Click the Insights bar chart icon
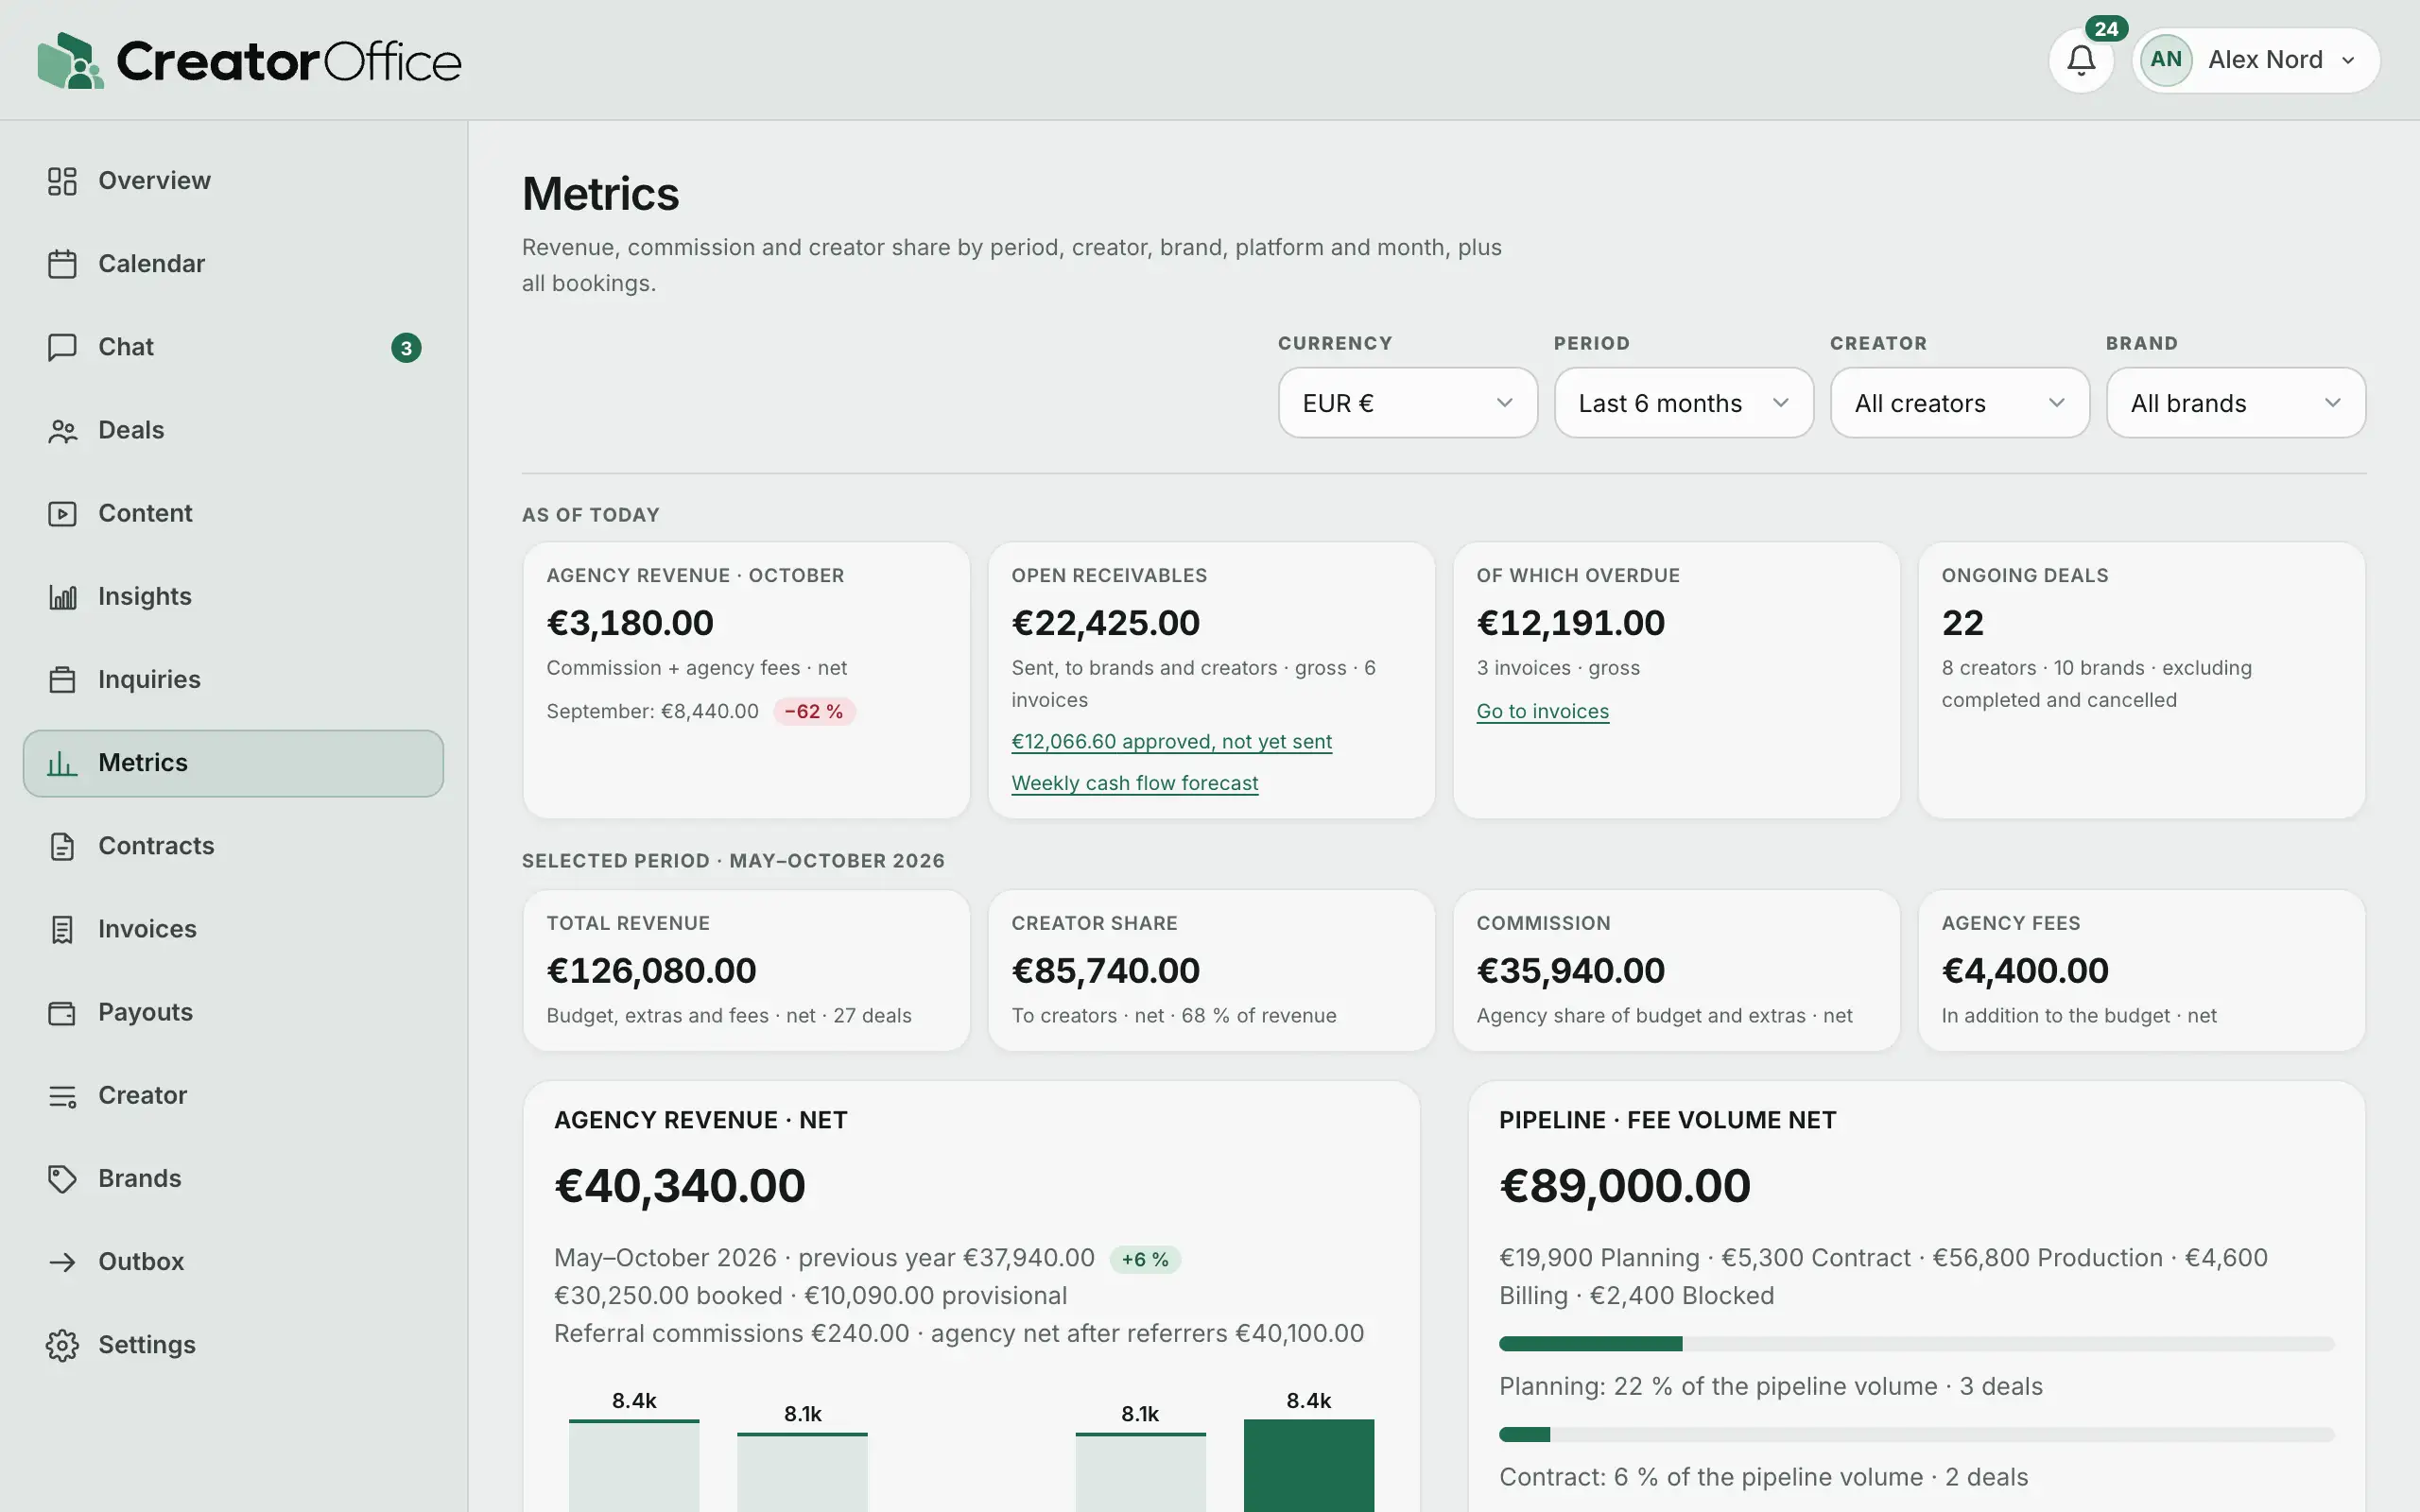The image size is (2420, 1512). [62, 597]
